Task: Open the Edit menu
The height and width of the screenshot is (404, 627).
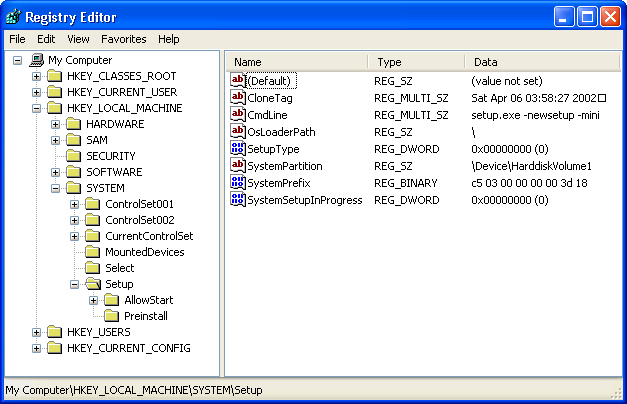Action: point(46,39)
